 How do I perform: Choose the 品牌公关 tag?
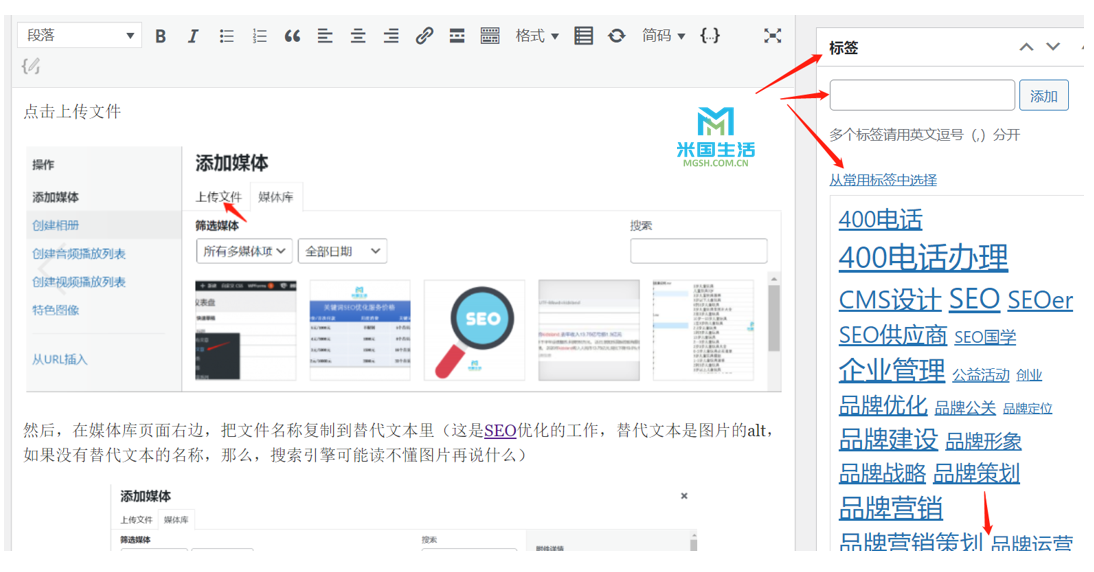(x=965, y=408)
